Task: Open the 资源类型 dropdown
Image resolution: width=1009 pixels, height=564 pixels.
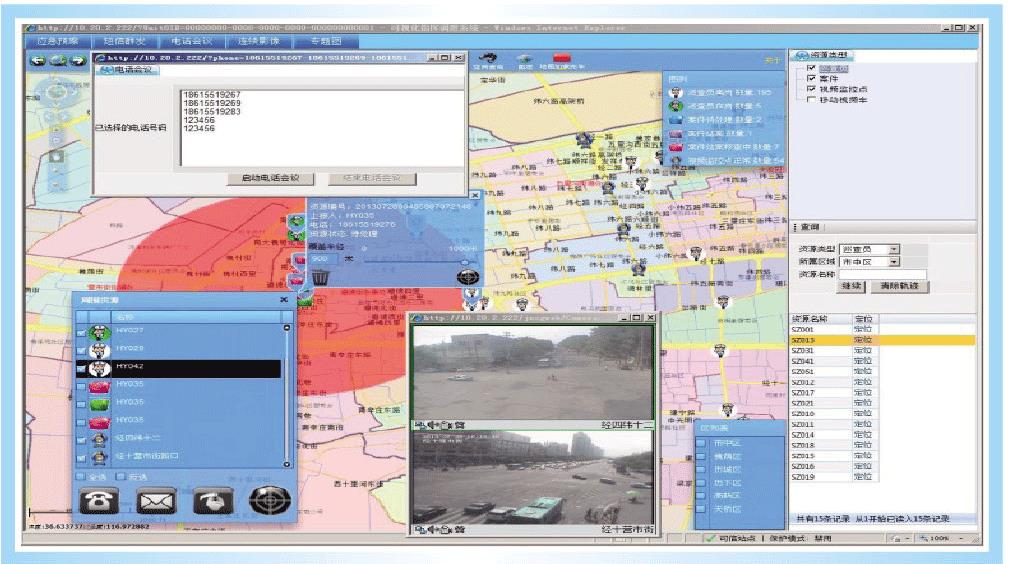Action: [x=869, y=249]
